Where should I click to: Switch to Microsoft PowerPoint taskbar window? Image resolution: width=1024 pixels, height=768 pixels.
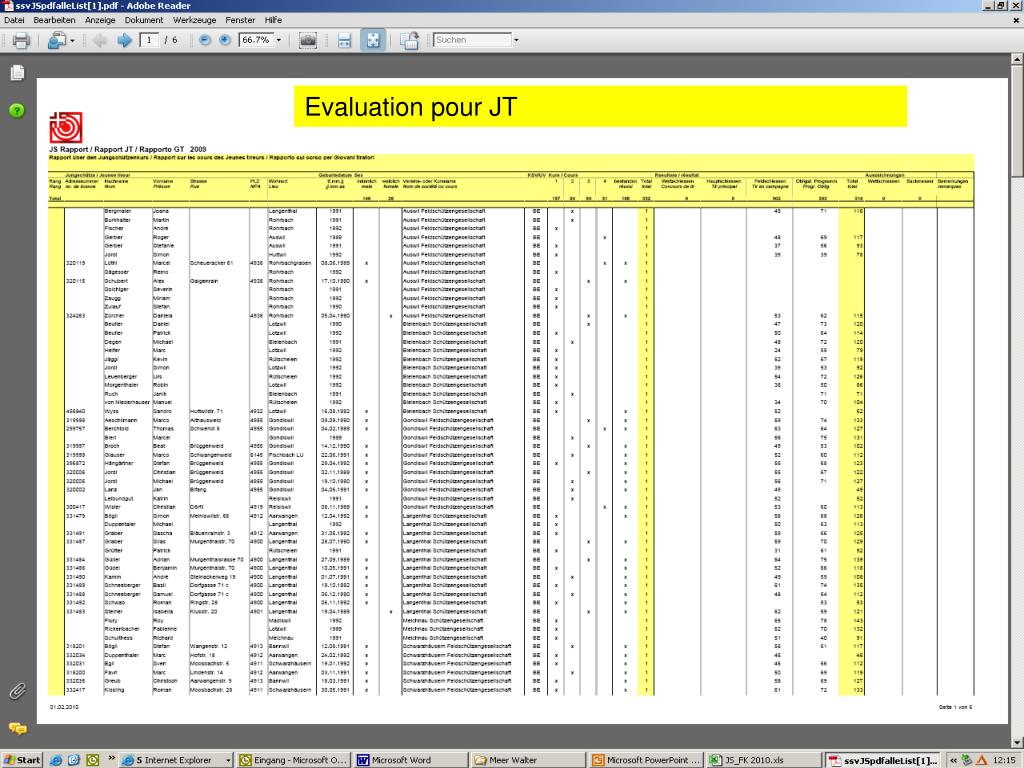(647, 760)
